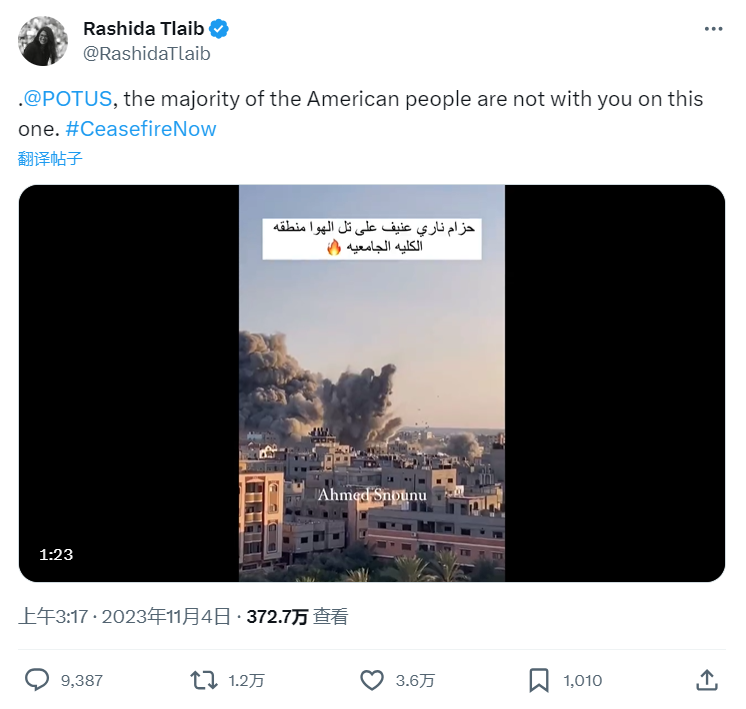Click the post timestamp 上午3:17 · 2023年11月4日
Screen dimensions: 746x709
click(125, 617)
